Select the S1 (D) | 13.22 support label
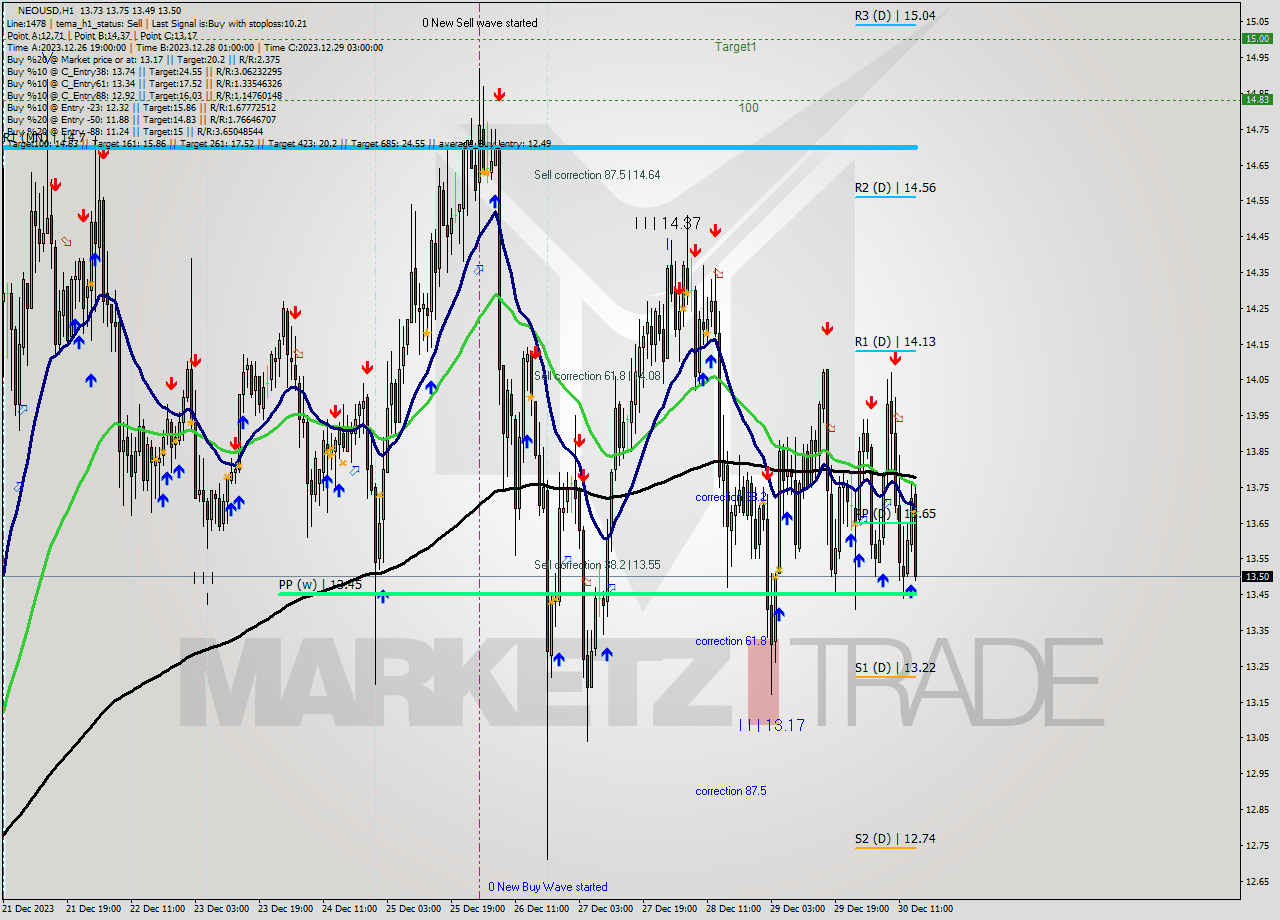The image size is (1280, 920). point(895,668)
